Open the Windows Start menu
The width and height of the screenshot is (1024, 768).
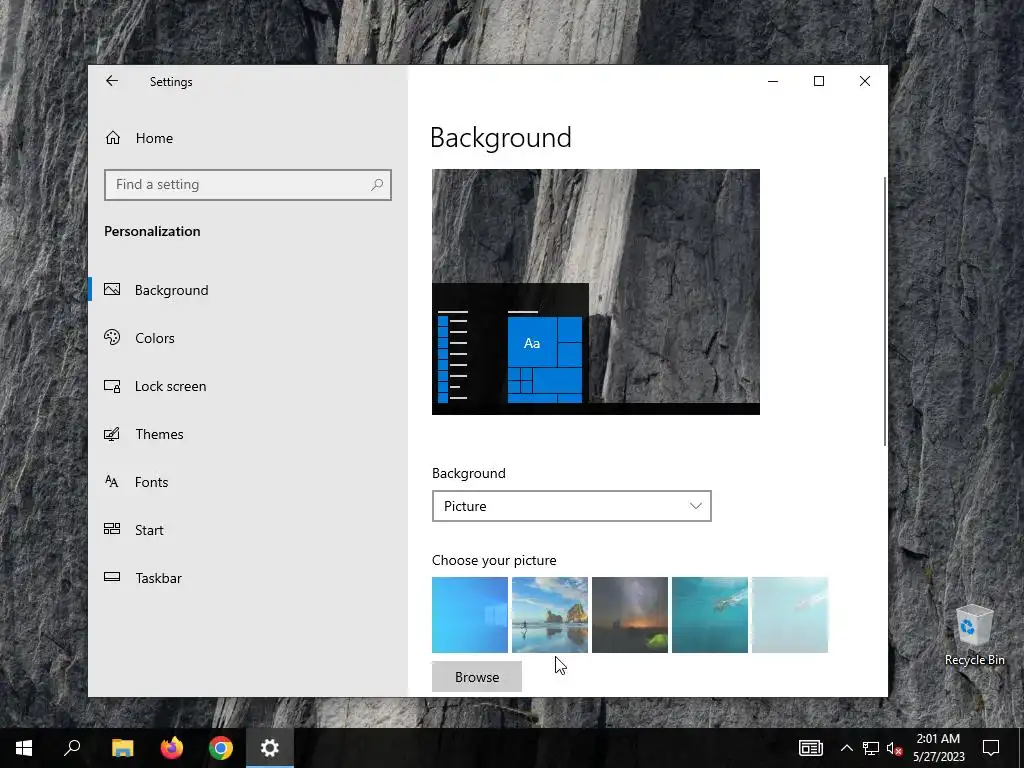(x=24, y=748)
